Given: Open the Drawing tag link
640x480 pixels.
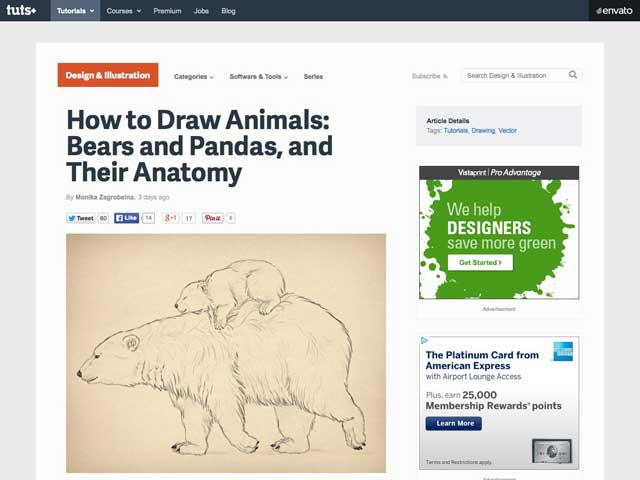Looking at the screenshot, I should coord(483,131).
